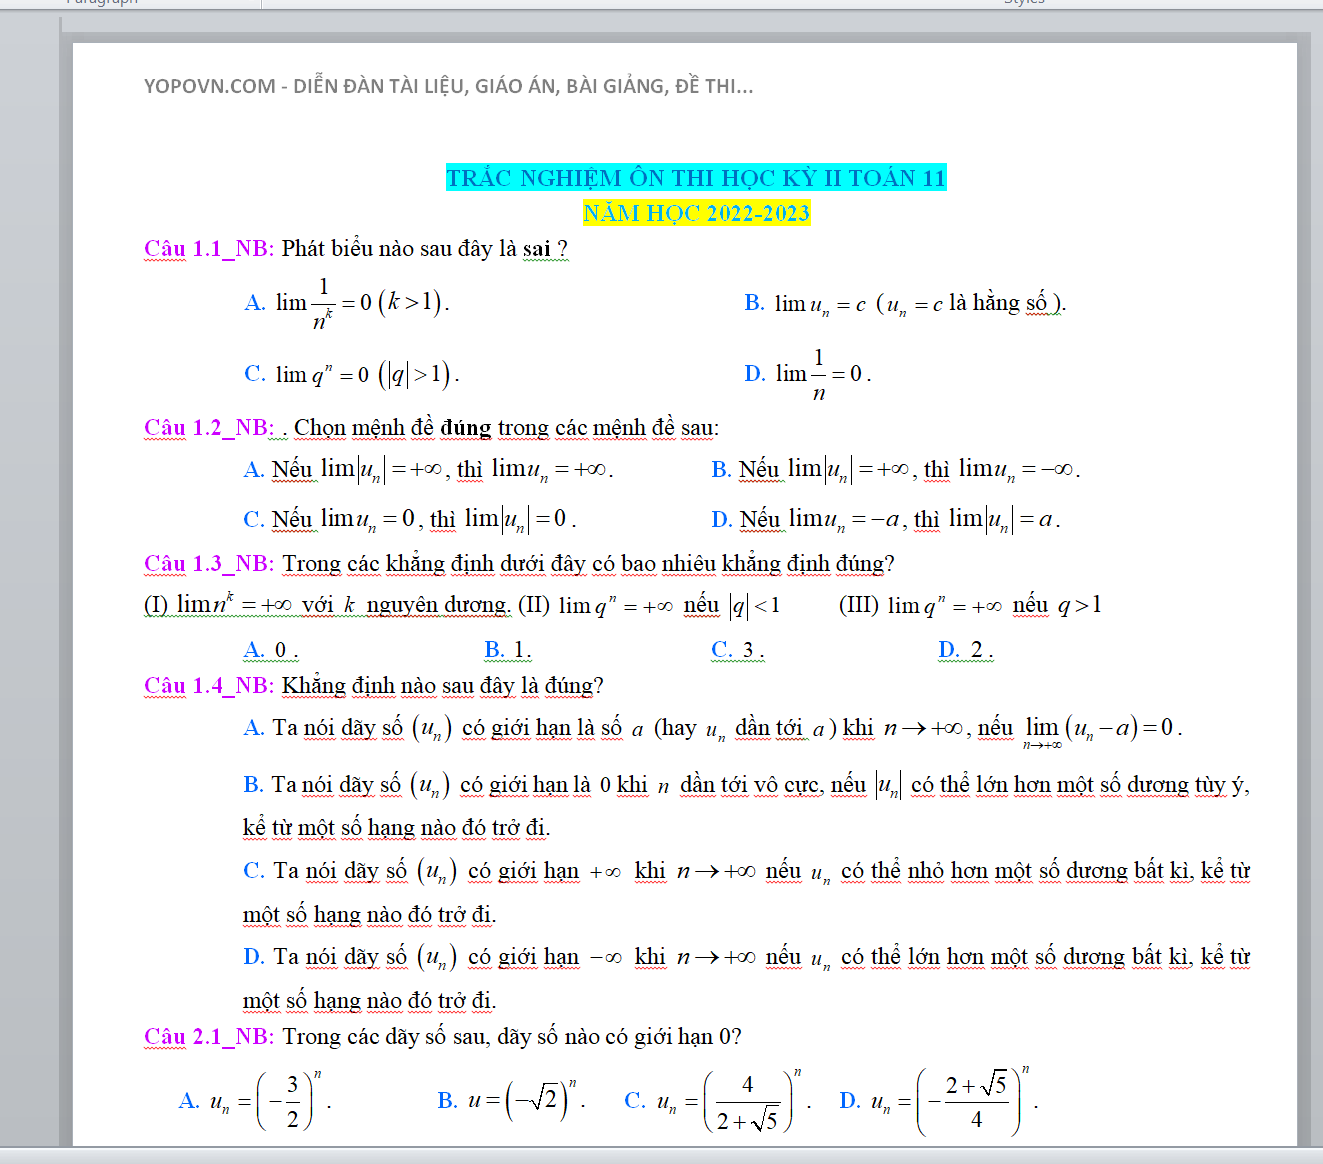
Task: Click the Câu 2.1_NB question label
Action: tap(208, 1037)
